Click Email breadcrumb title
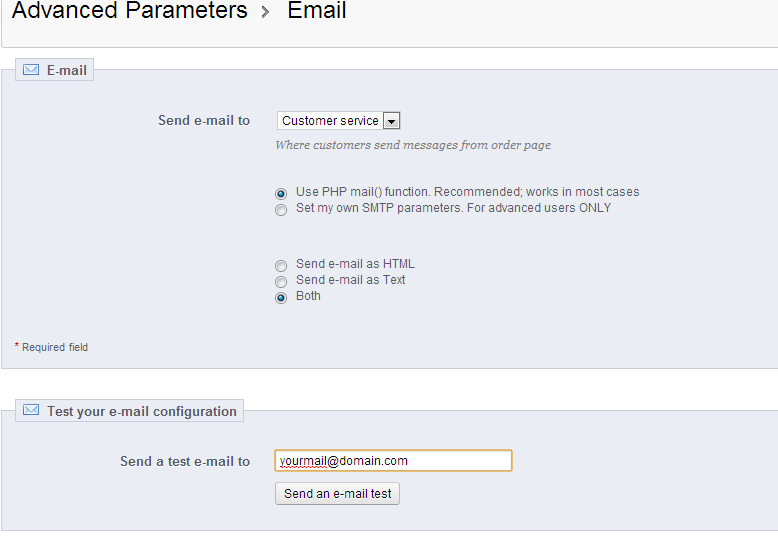Viewport: 778px width, 539px height. [x=316, y=11]
